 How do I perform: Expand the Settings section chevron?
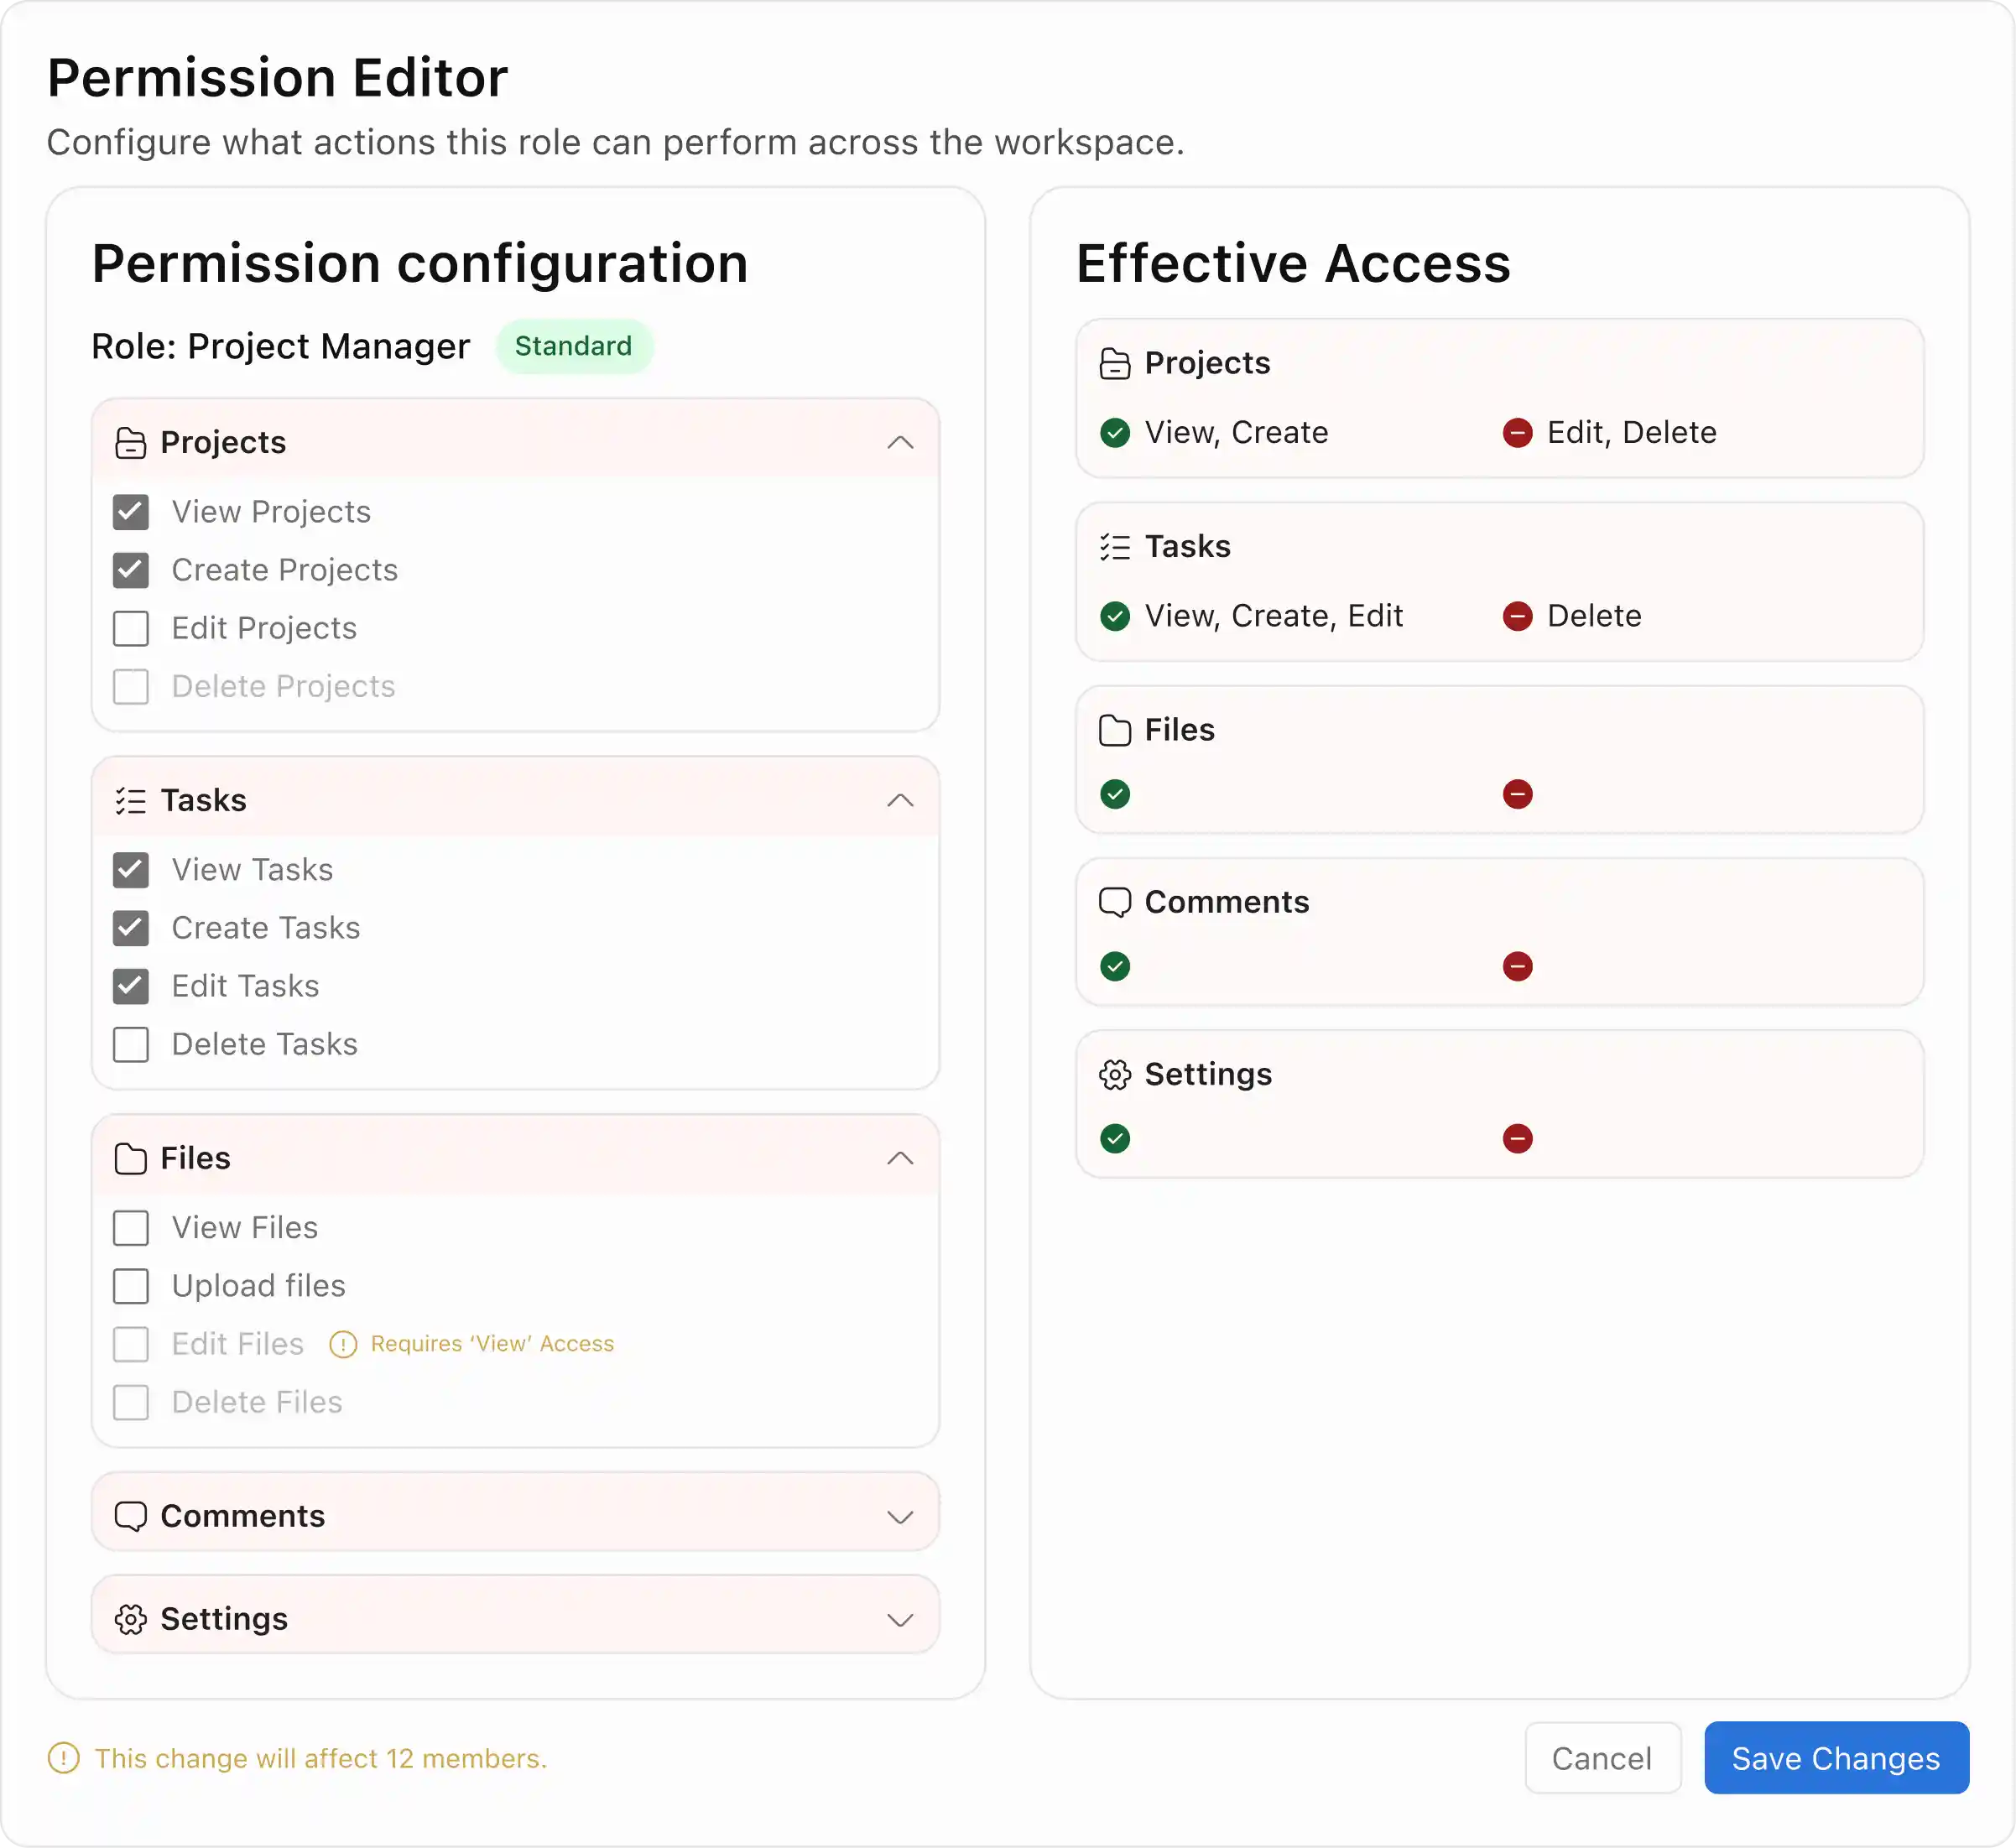tap(900, 1620)
